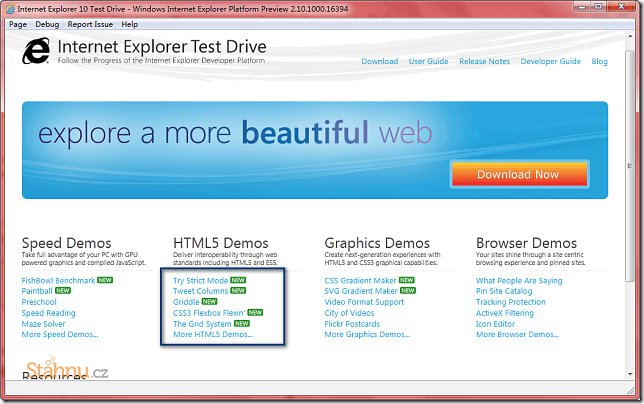The width and height of the screenshot is (644, 404).
Task: Open Try Strict Mode demo
Action: tap(200, 280)
